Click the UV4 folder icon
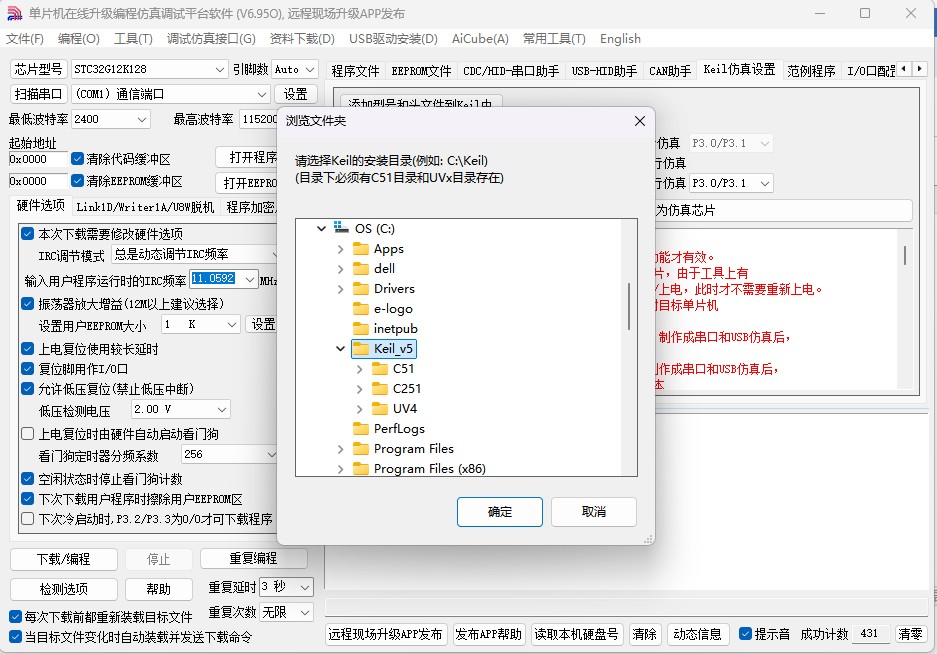 tap(379, 409)
